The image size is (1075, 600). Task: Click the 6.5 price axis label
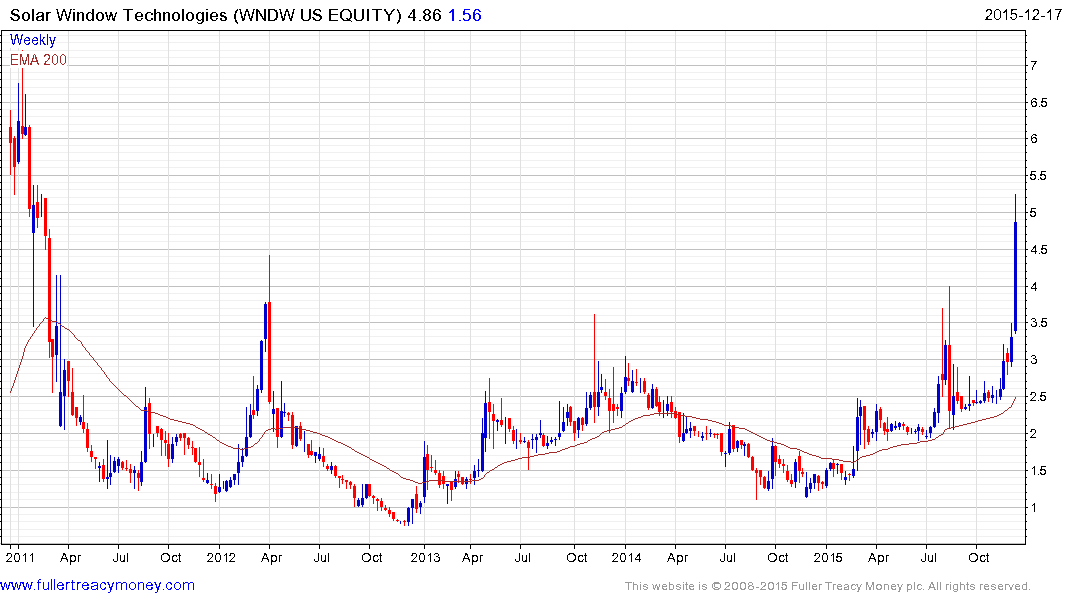(x=1038, y=103)
